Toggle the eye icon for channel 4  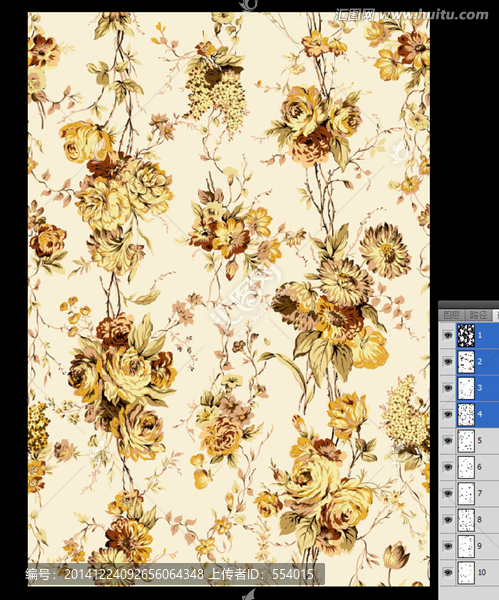[x=447, y=414]
